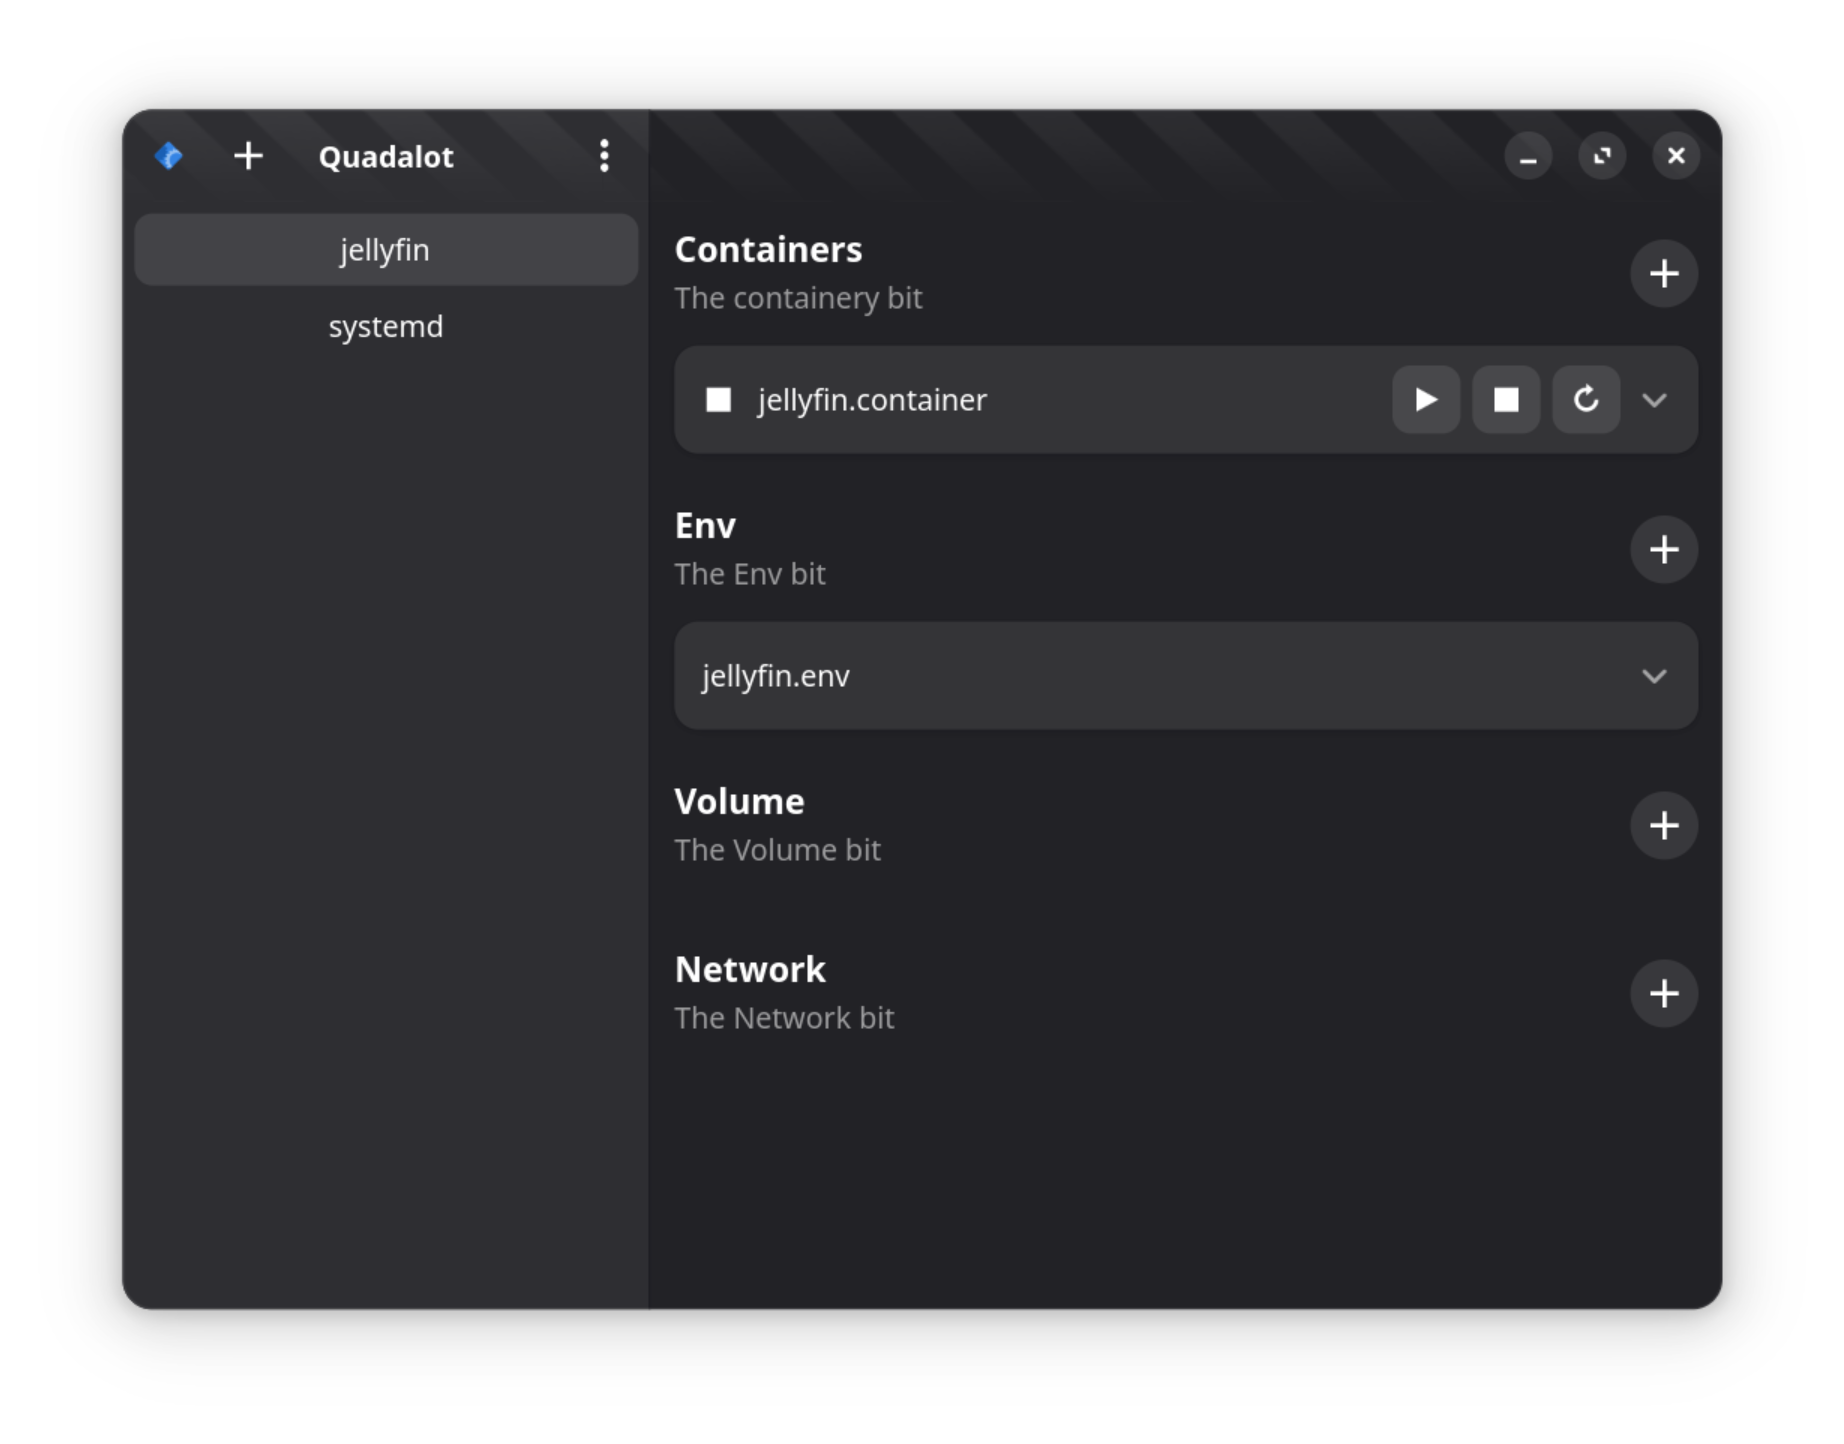Stop jellyfin.container with stop button
The height and width of the screenshot is (1444, 1844).
point(1506,400)
